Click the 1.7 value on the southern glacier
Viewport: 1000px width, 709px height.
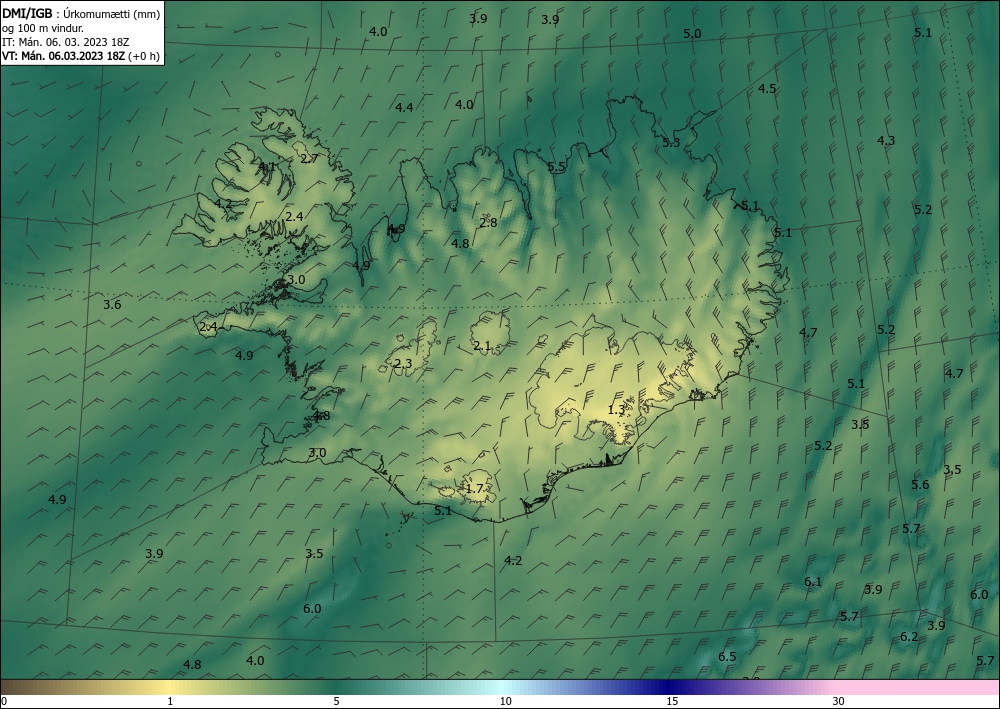pos(474,489)
